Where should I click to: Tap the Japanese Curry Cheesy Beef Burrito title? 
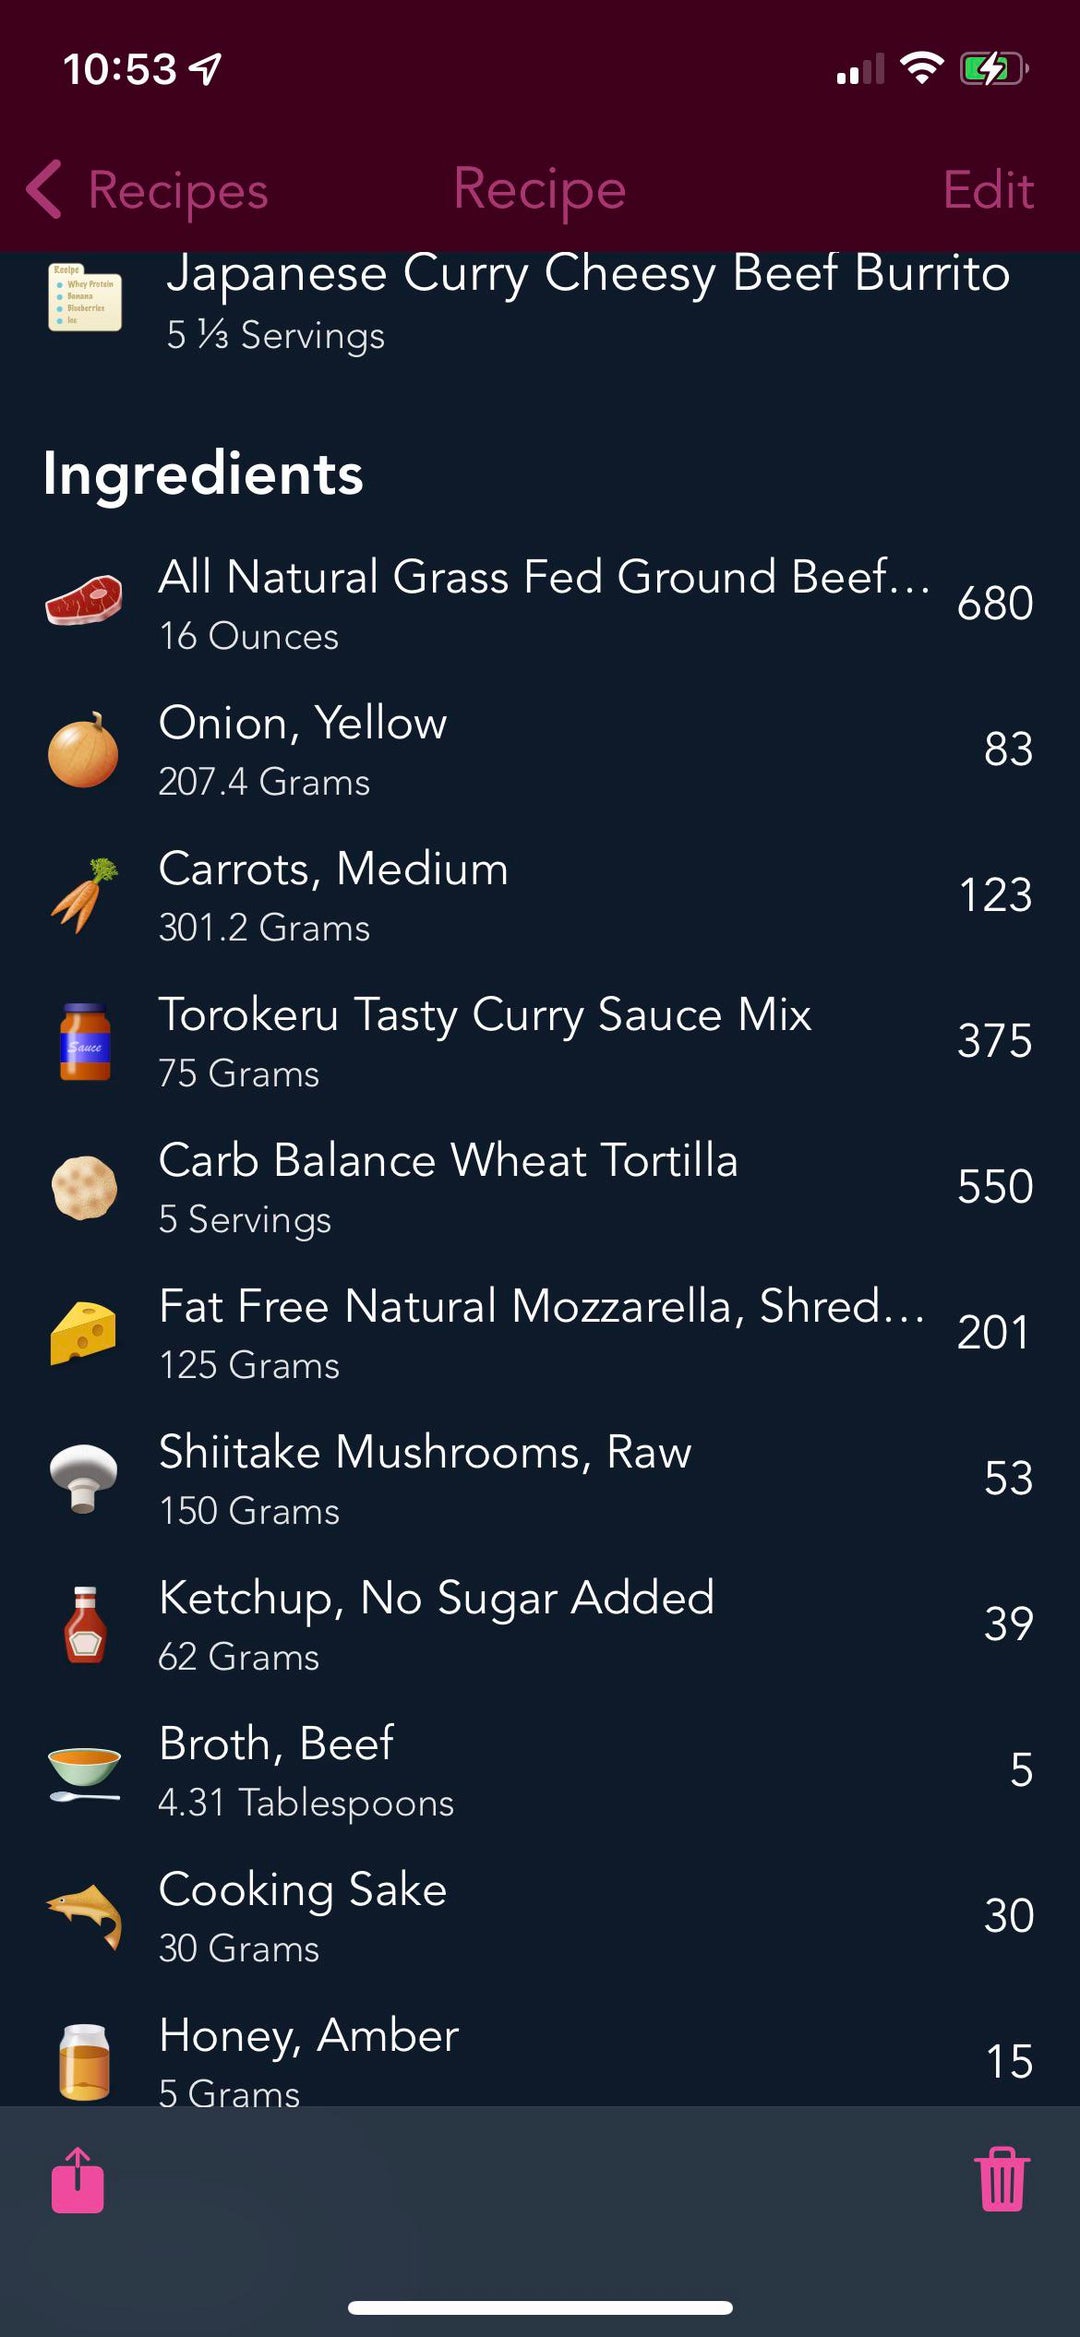(x=588, y=274)
